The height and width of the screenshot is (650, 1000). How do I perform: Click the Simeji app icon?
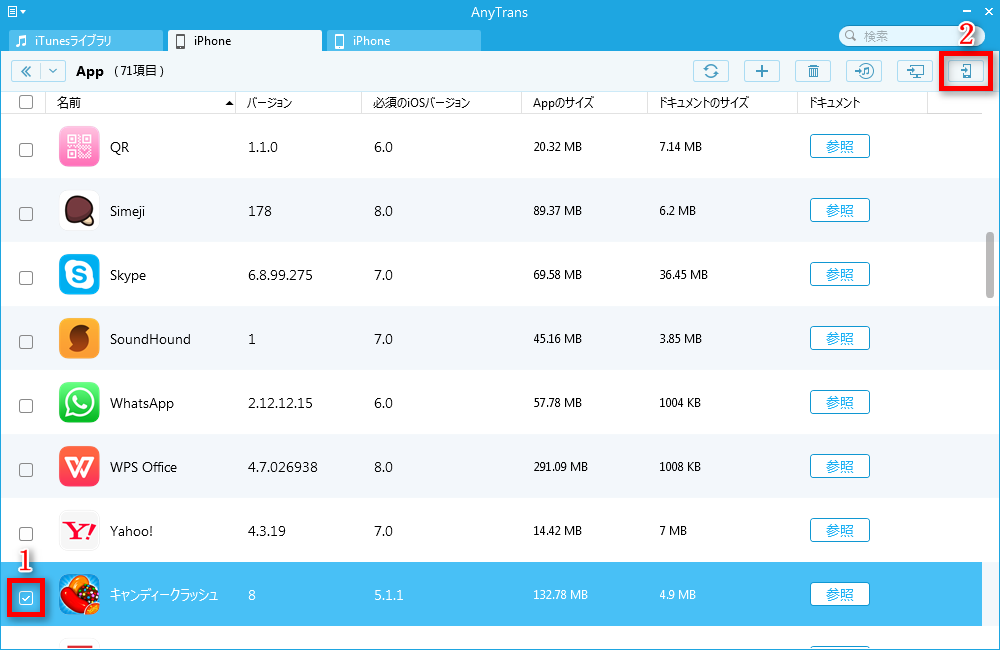(x=79, y=211)
